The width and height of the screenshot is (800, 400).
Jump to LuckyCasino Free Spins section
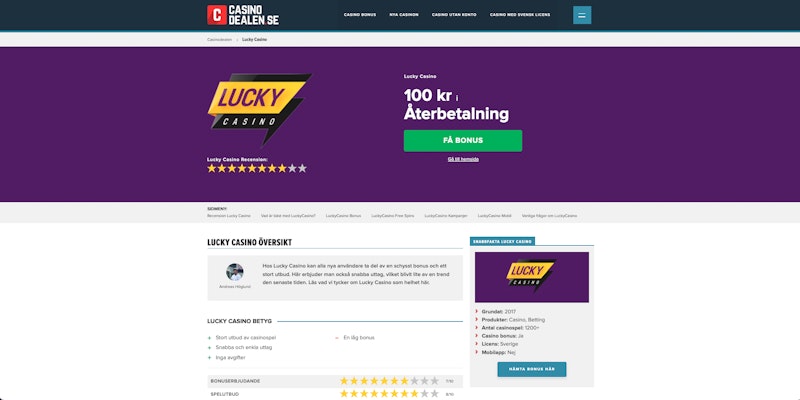point(393,216)
